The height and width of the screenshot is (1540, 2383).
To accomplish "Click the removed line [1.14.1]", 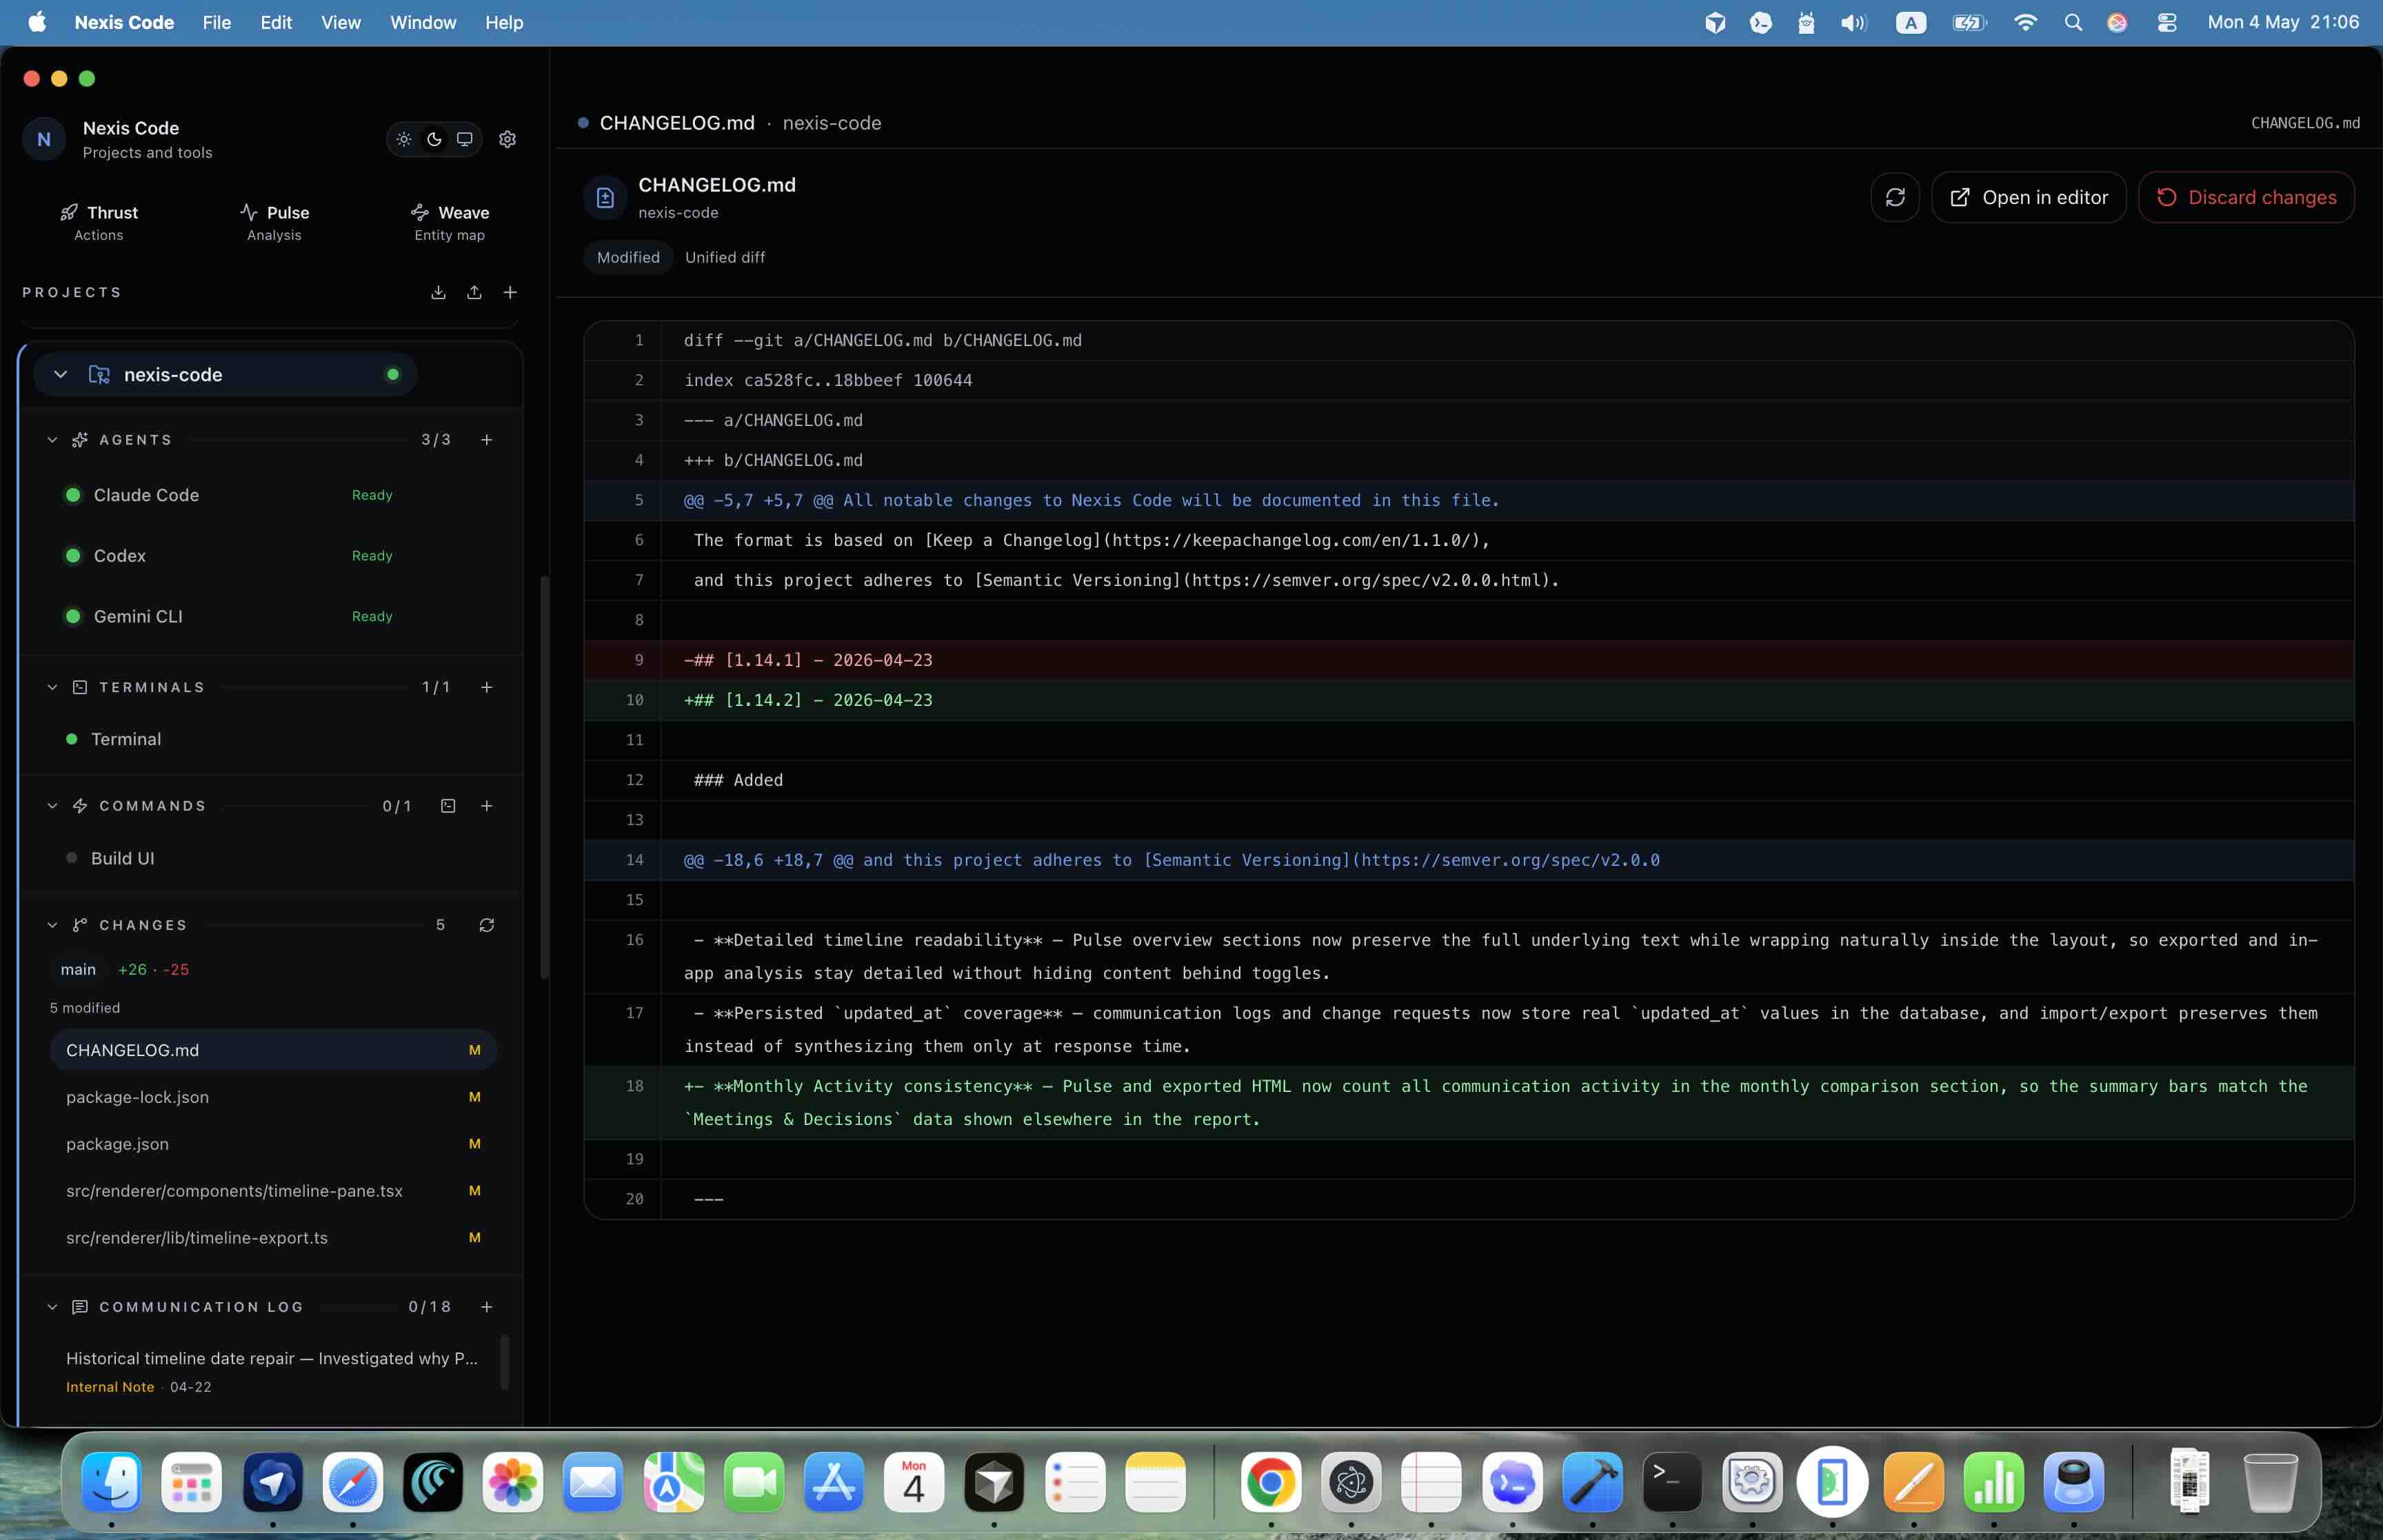I will 1469,660.
